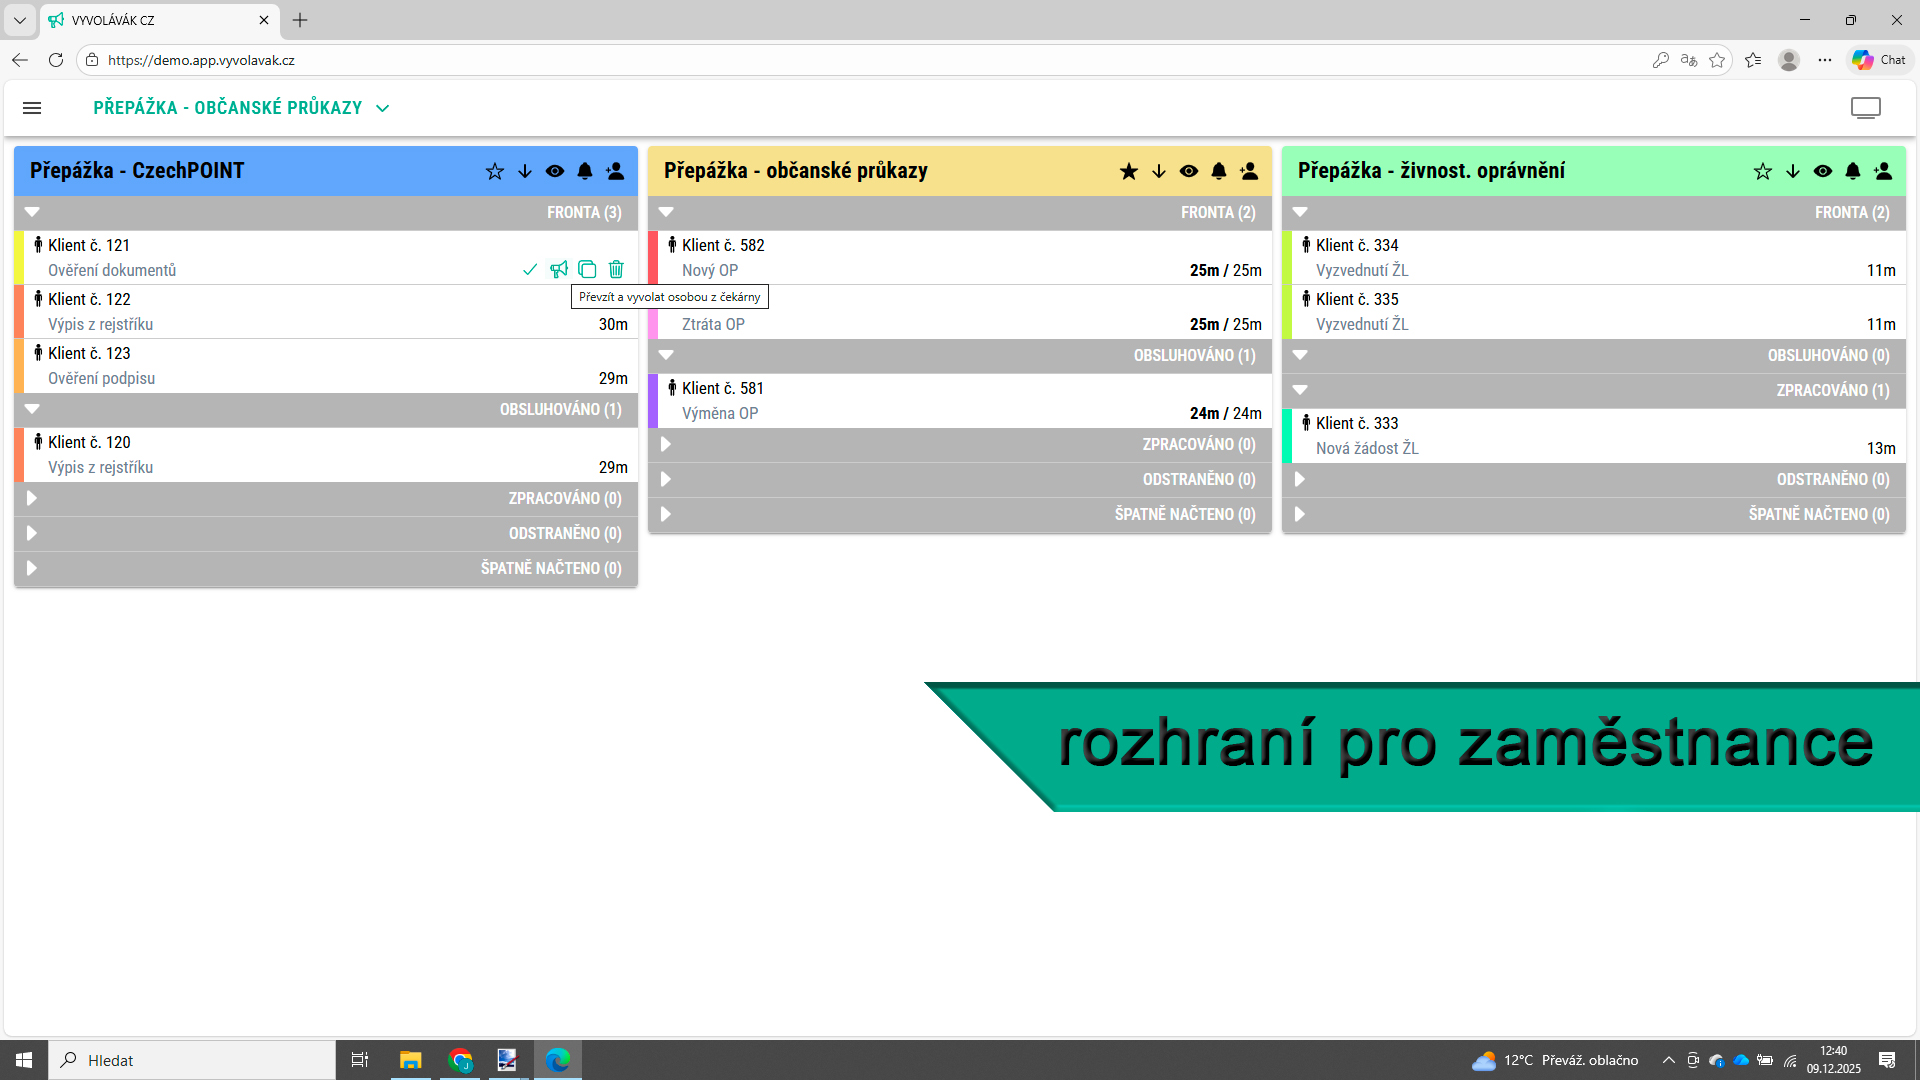The width and height of the screenshot is (1920, 1080).
Task: Toggle eye visibility on občanské průkazy panel
Action: click(1188, 171)
